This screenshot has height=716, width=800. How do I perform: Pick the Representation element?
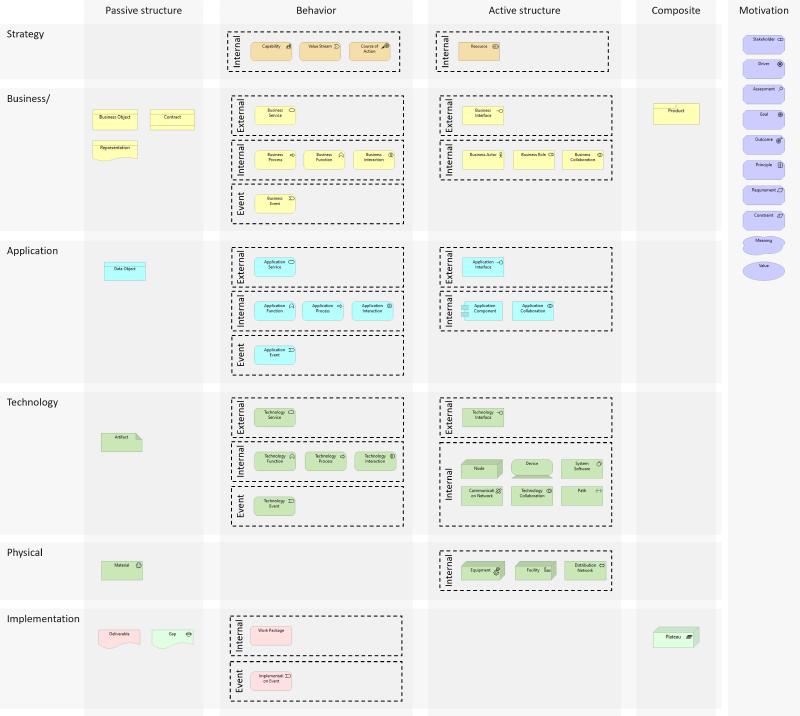click(115, 151)
